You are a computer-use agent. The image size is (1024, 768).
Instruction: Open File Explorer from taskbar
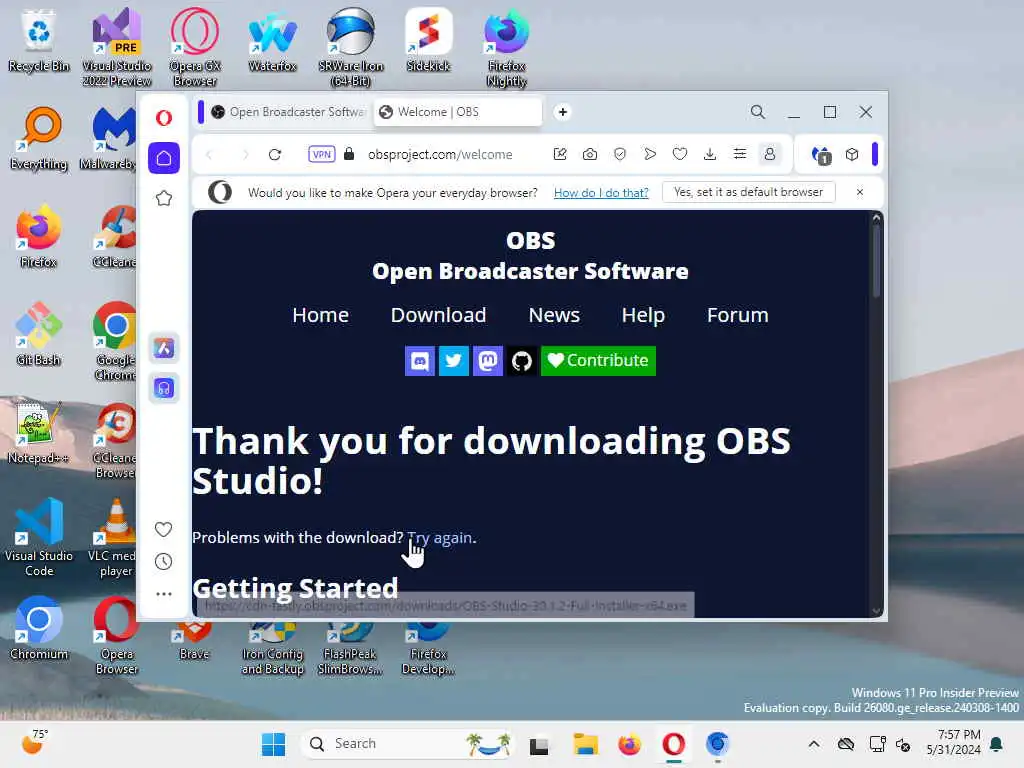(586, 744)
